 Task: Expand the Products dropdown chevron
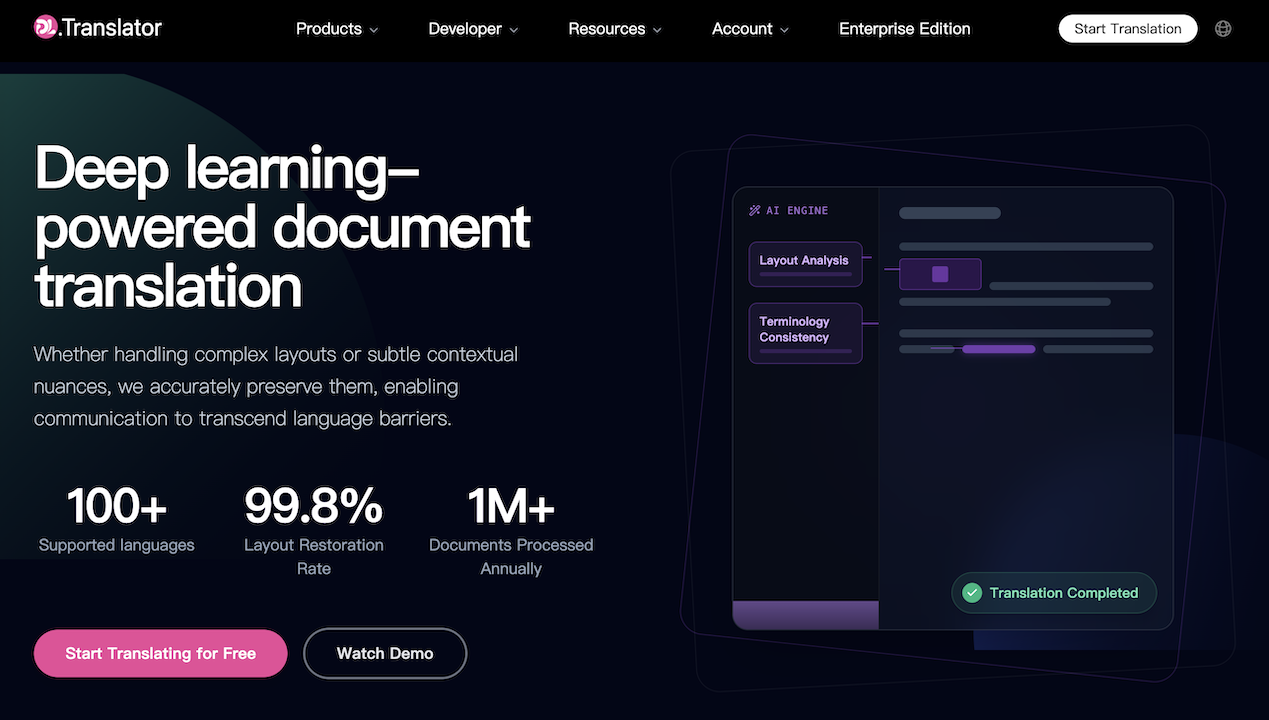374,30
